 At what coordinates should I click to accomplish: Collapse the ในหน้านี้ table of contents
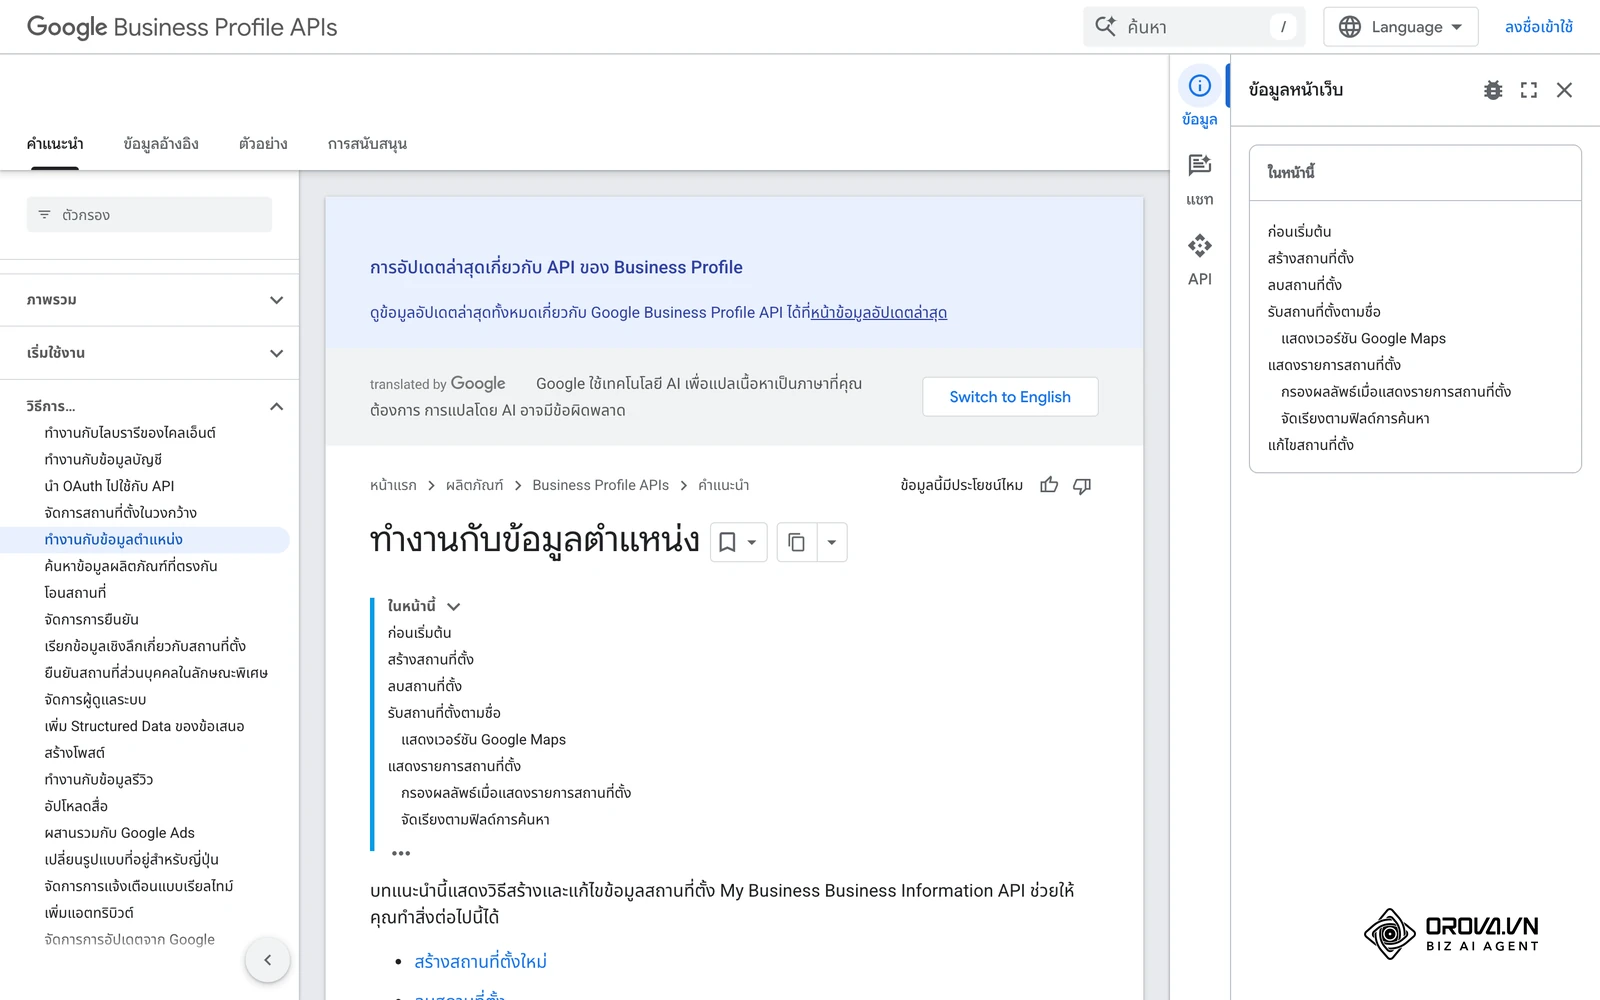click(454, 606)
